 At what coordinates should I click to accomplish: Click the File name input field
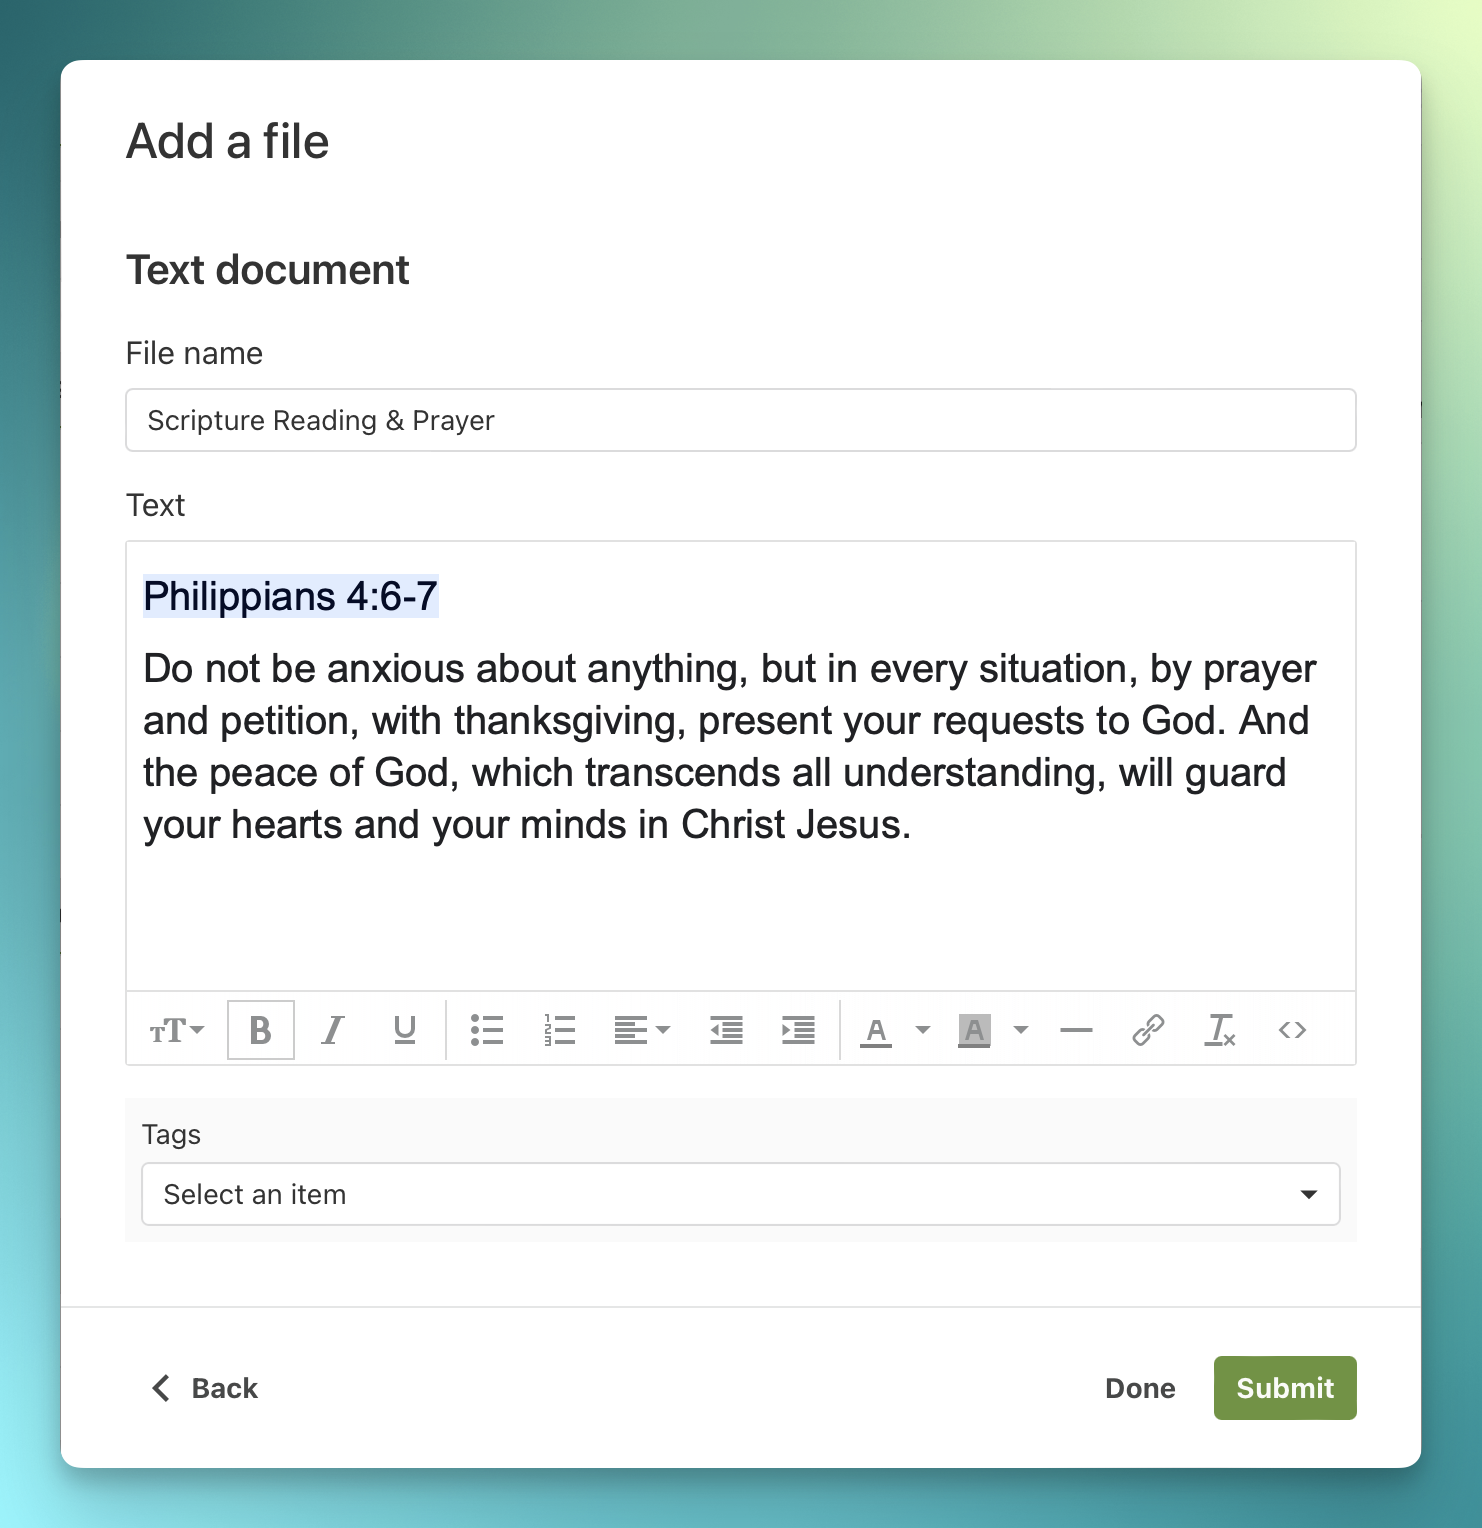click(x=740, y=420)
